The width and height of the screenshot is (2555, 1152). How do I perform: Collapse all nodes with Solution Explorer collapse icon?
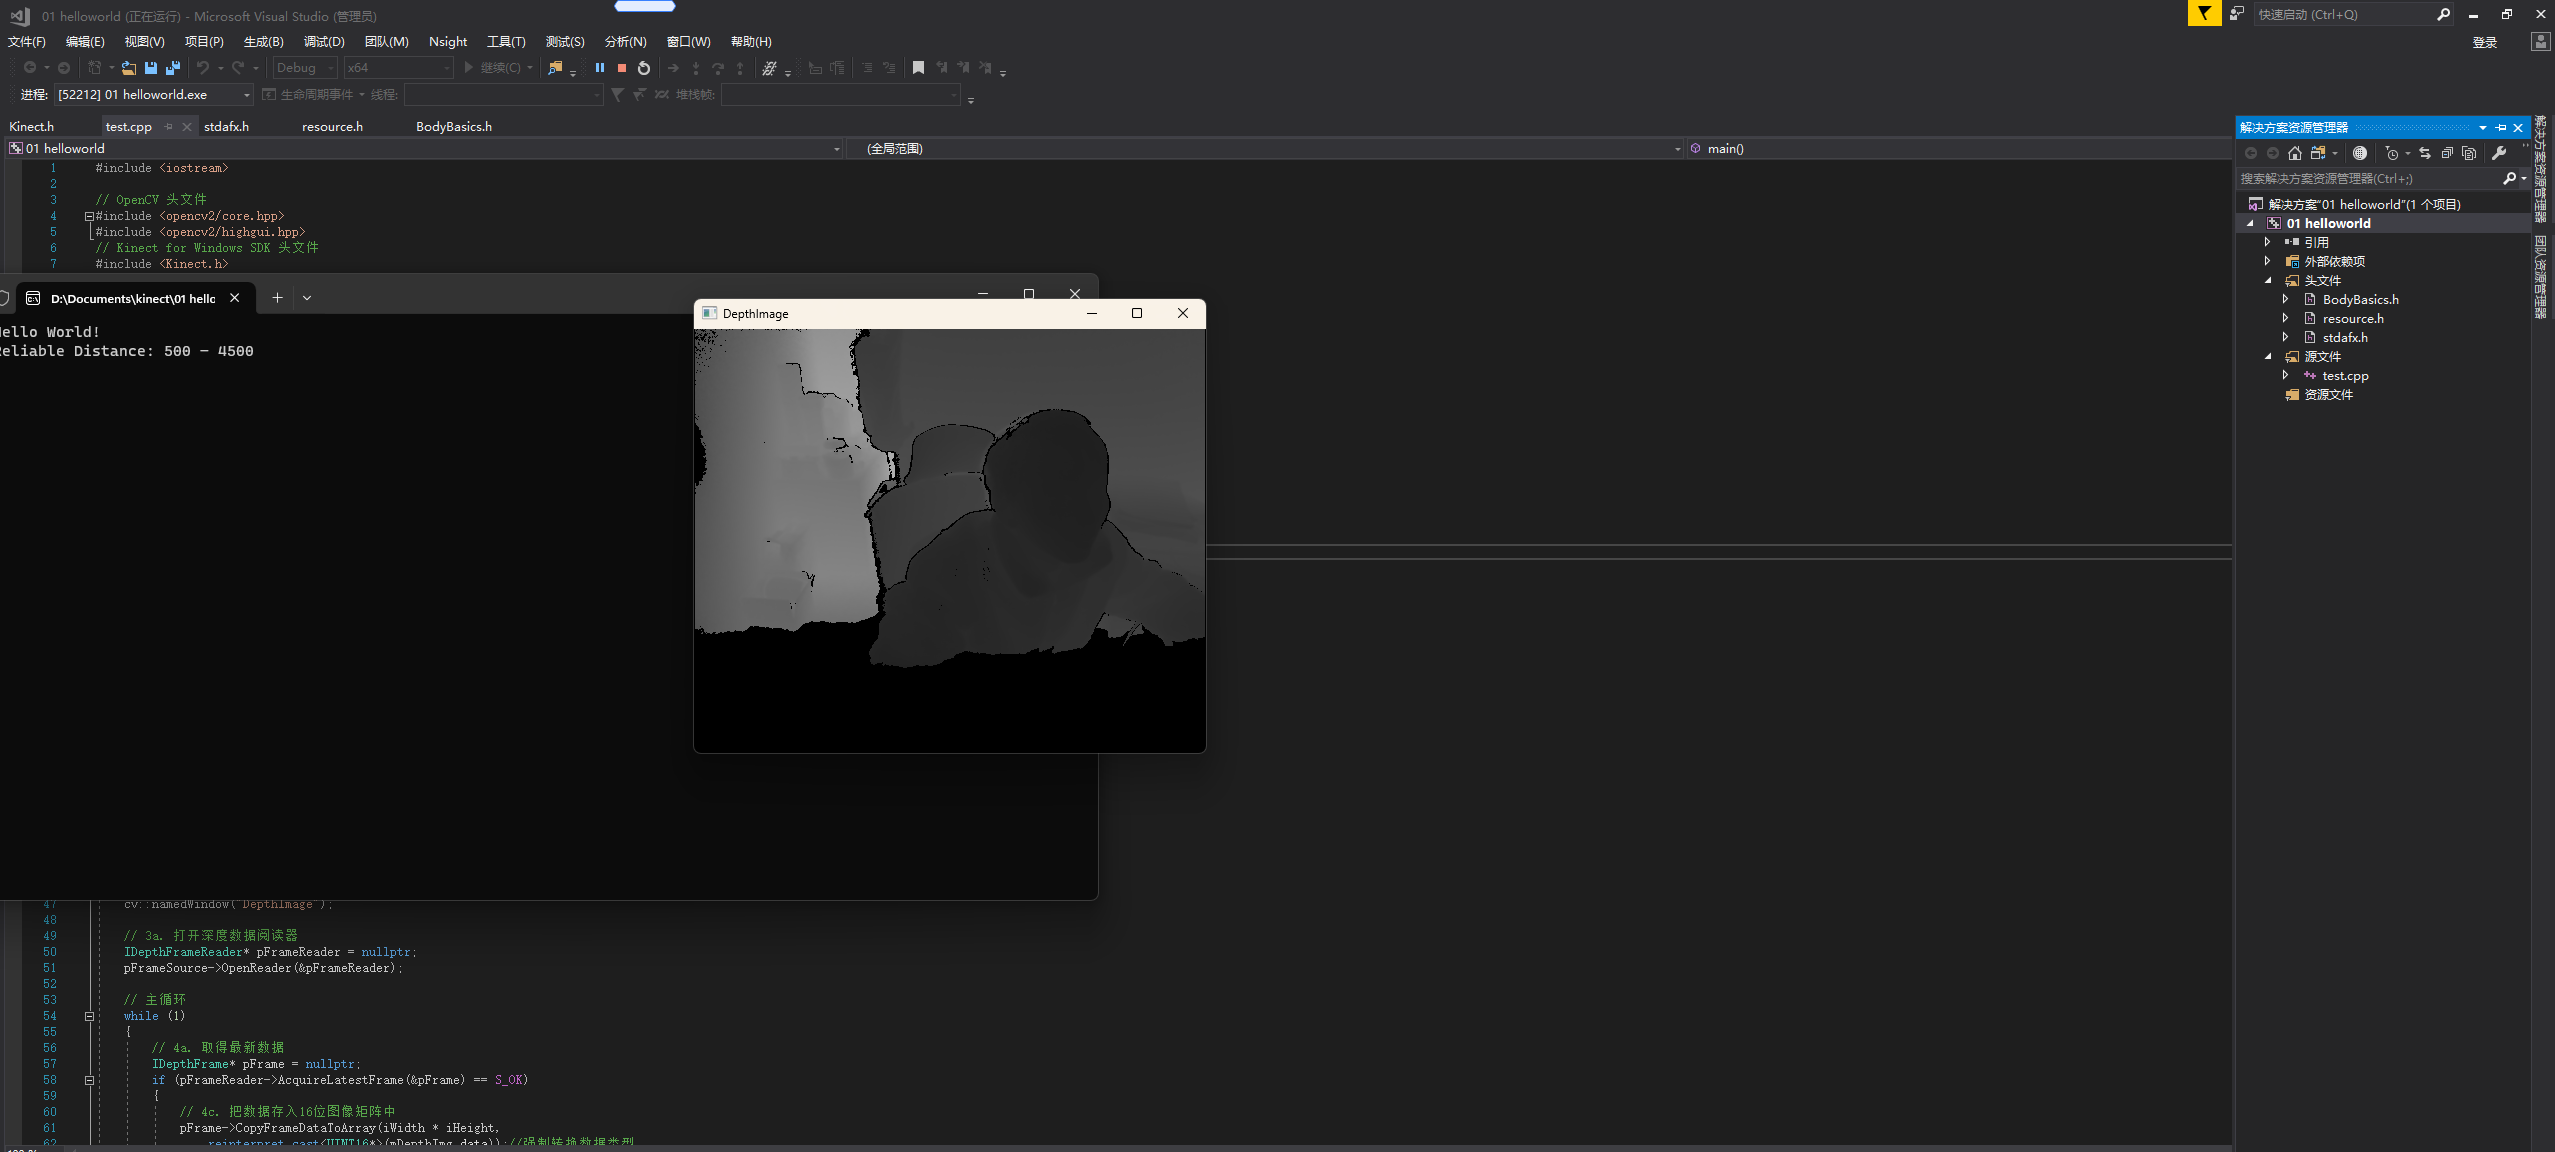point(2447,153)
